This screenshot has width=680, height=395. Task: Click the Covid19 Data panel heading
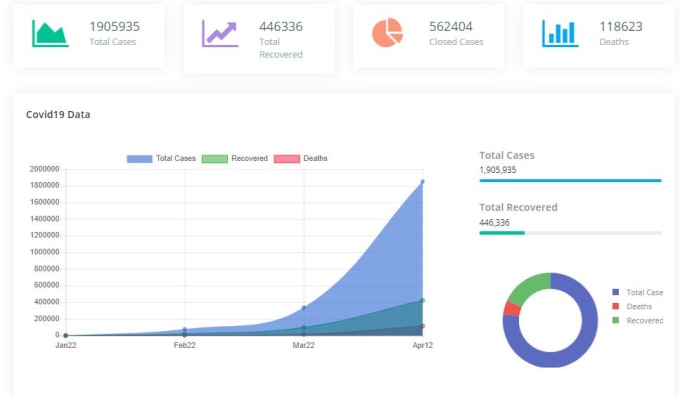pos(58,114)
